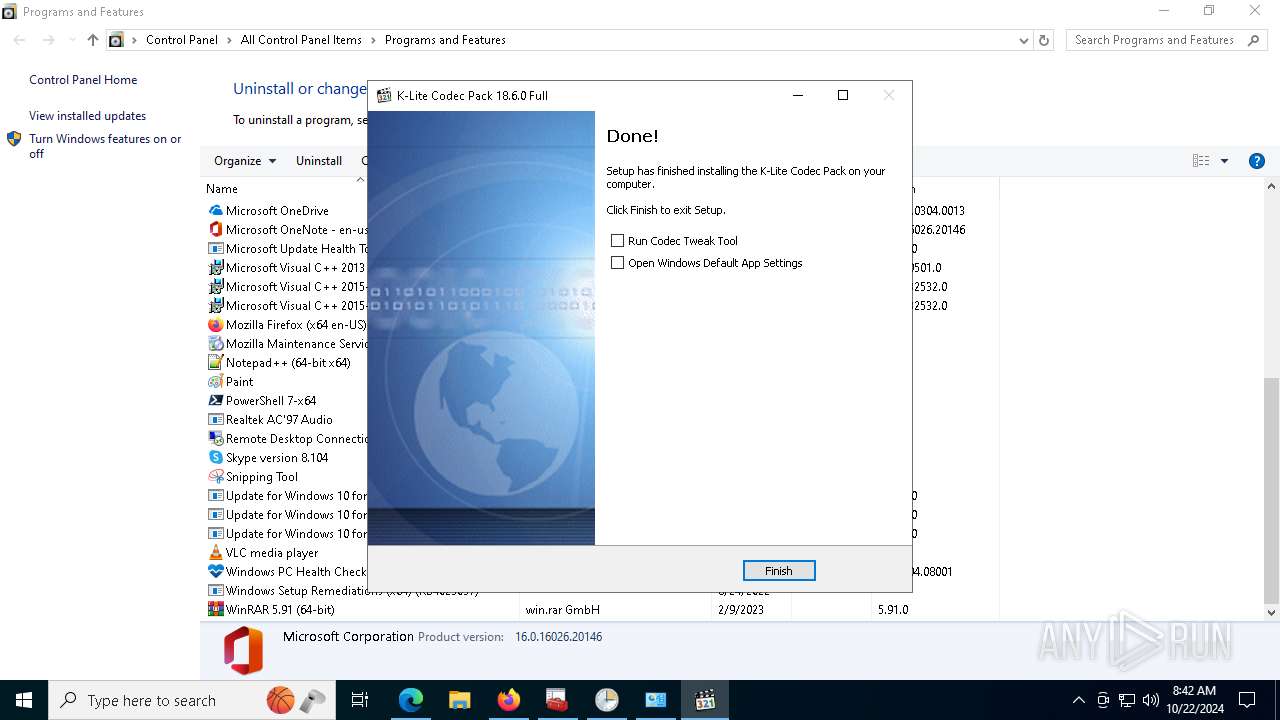Click the Realtek AC'97 Audio icon
The width and height of the screenshot is (1280, 720).
215,420
